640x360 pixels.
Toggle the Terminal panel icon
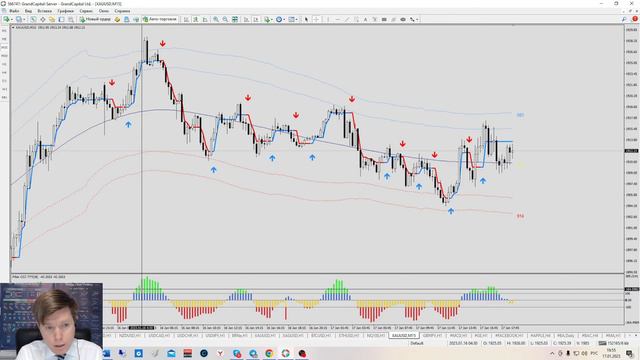pos(61,19)
